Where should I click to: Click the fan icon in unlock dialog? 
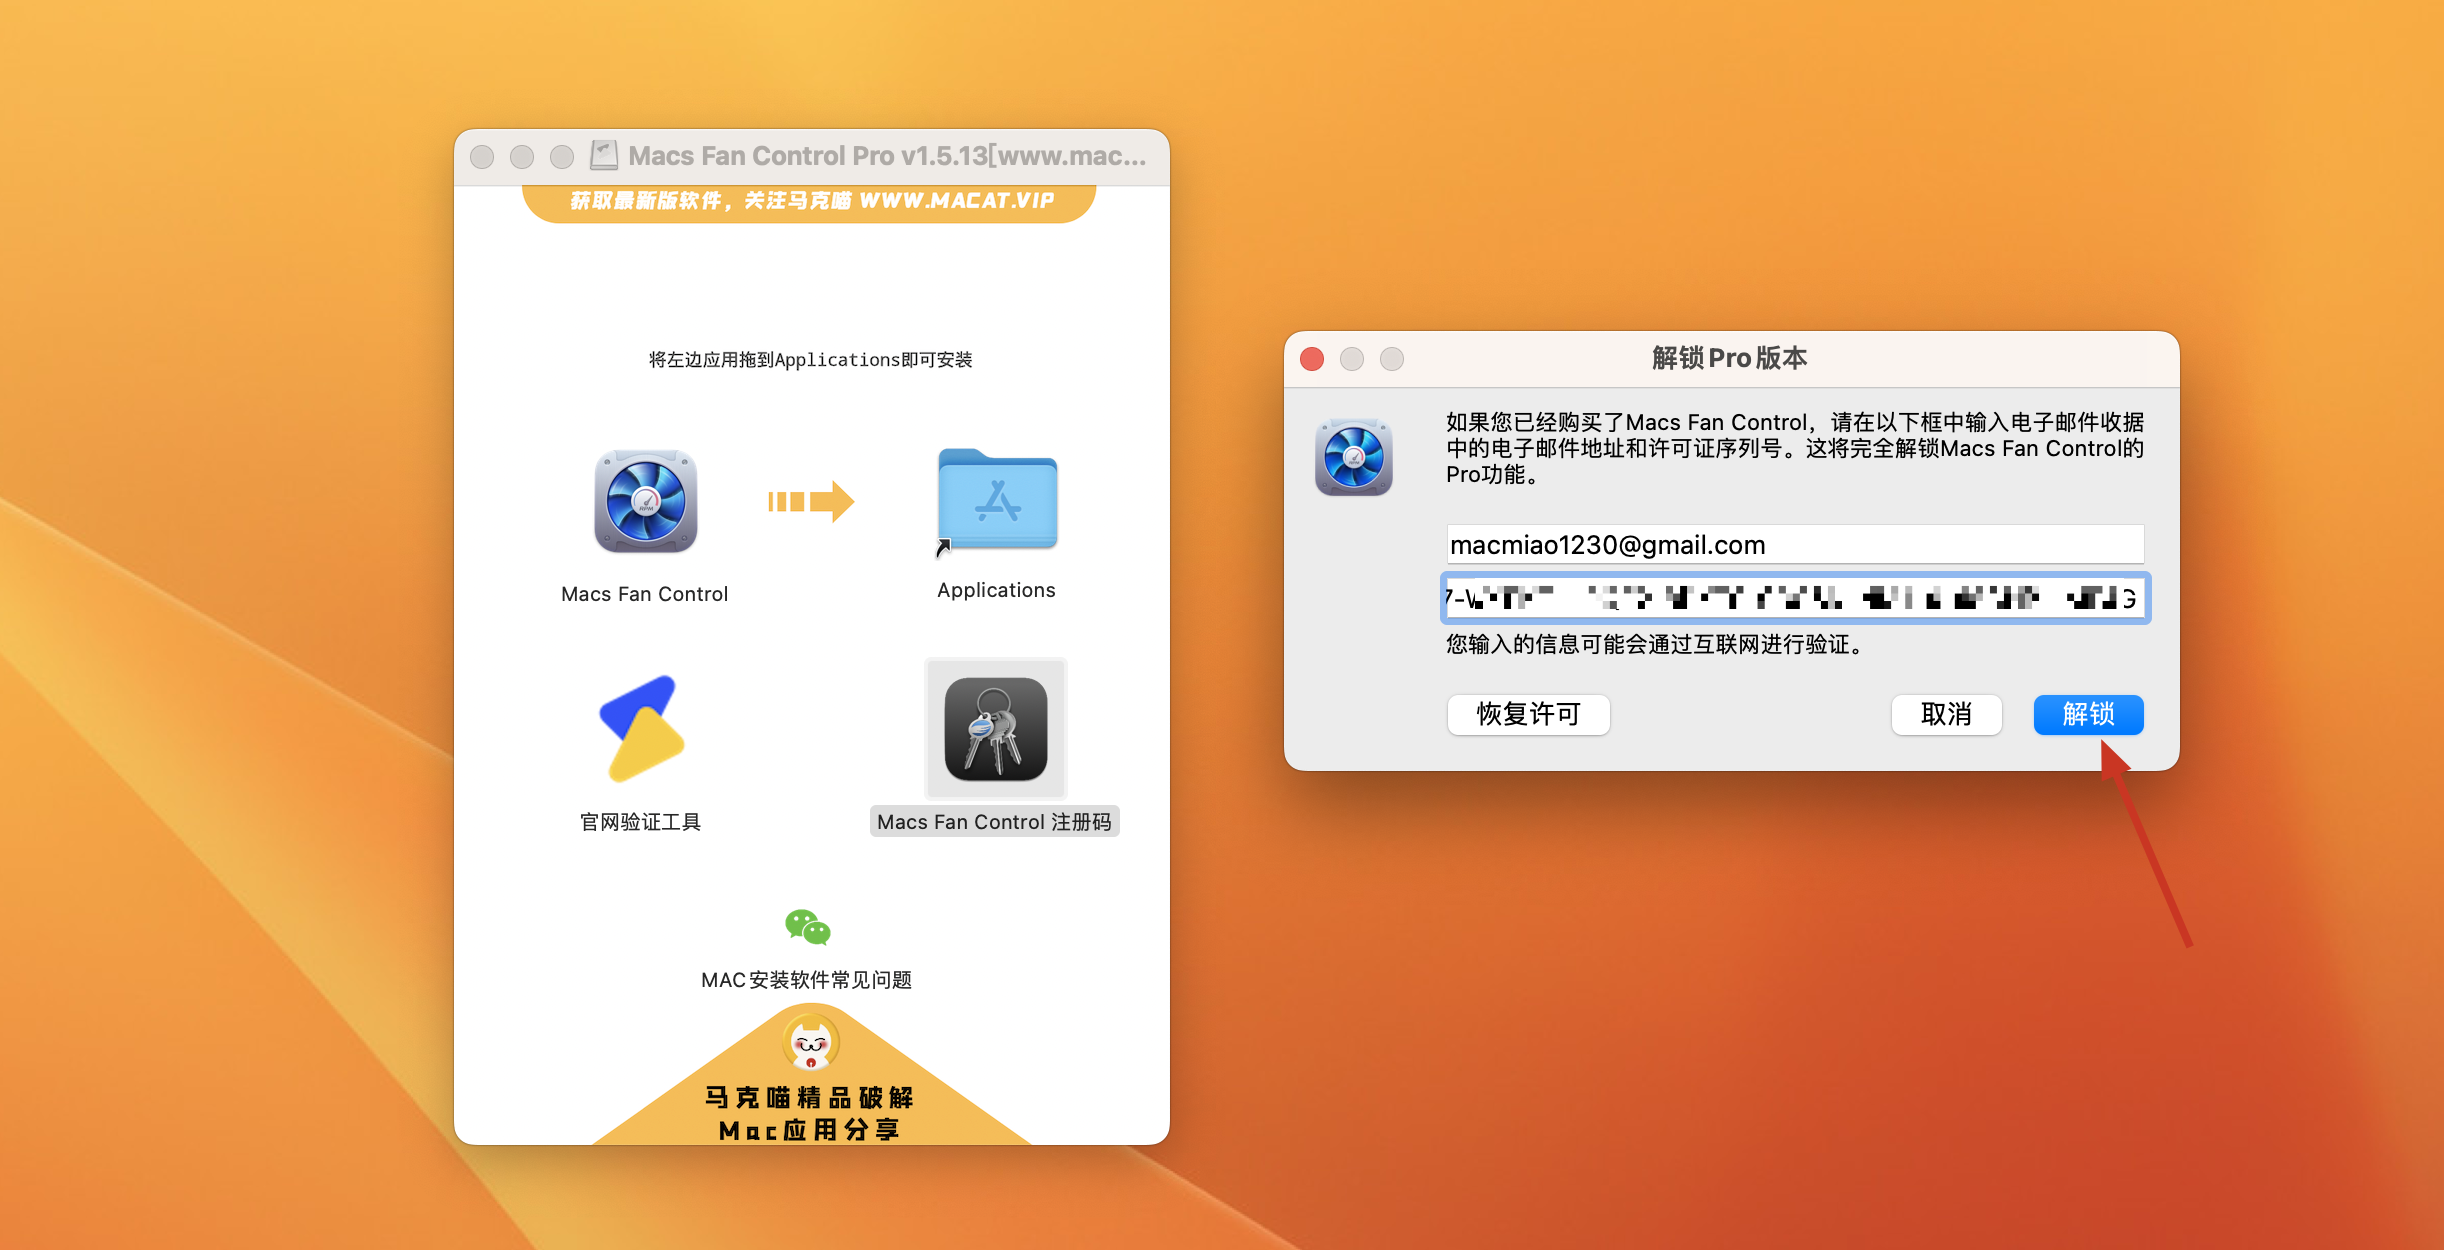coord(1353,458)
